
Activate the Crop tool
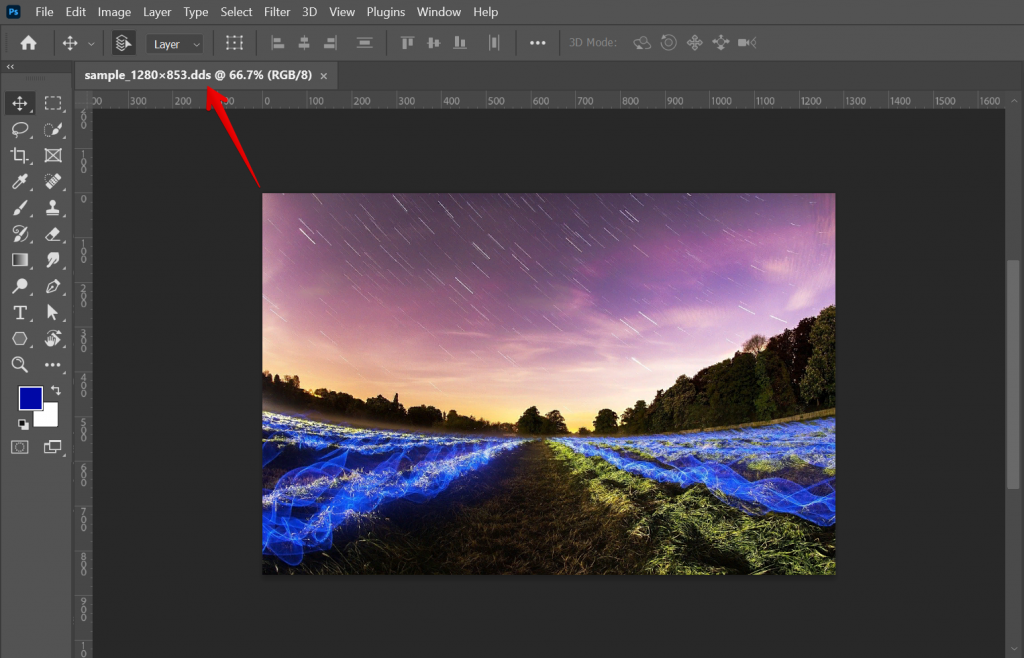pos(18,156)
